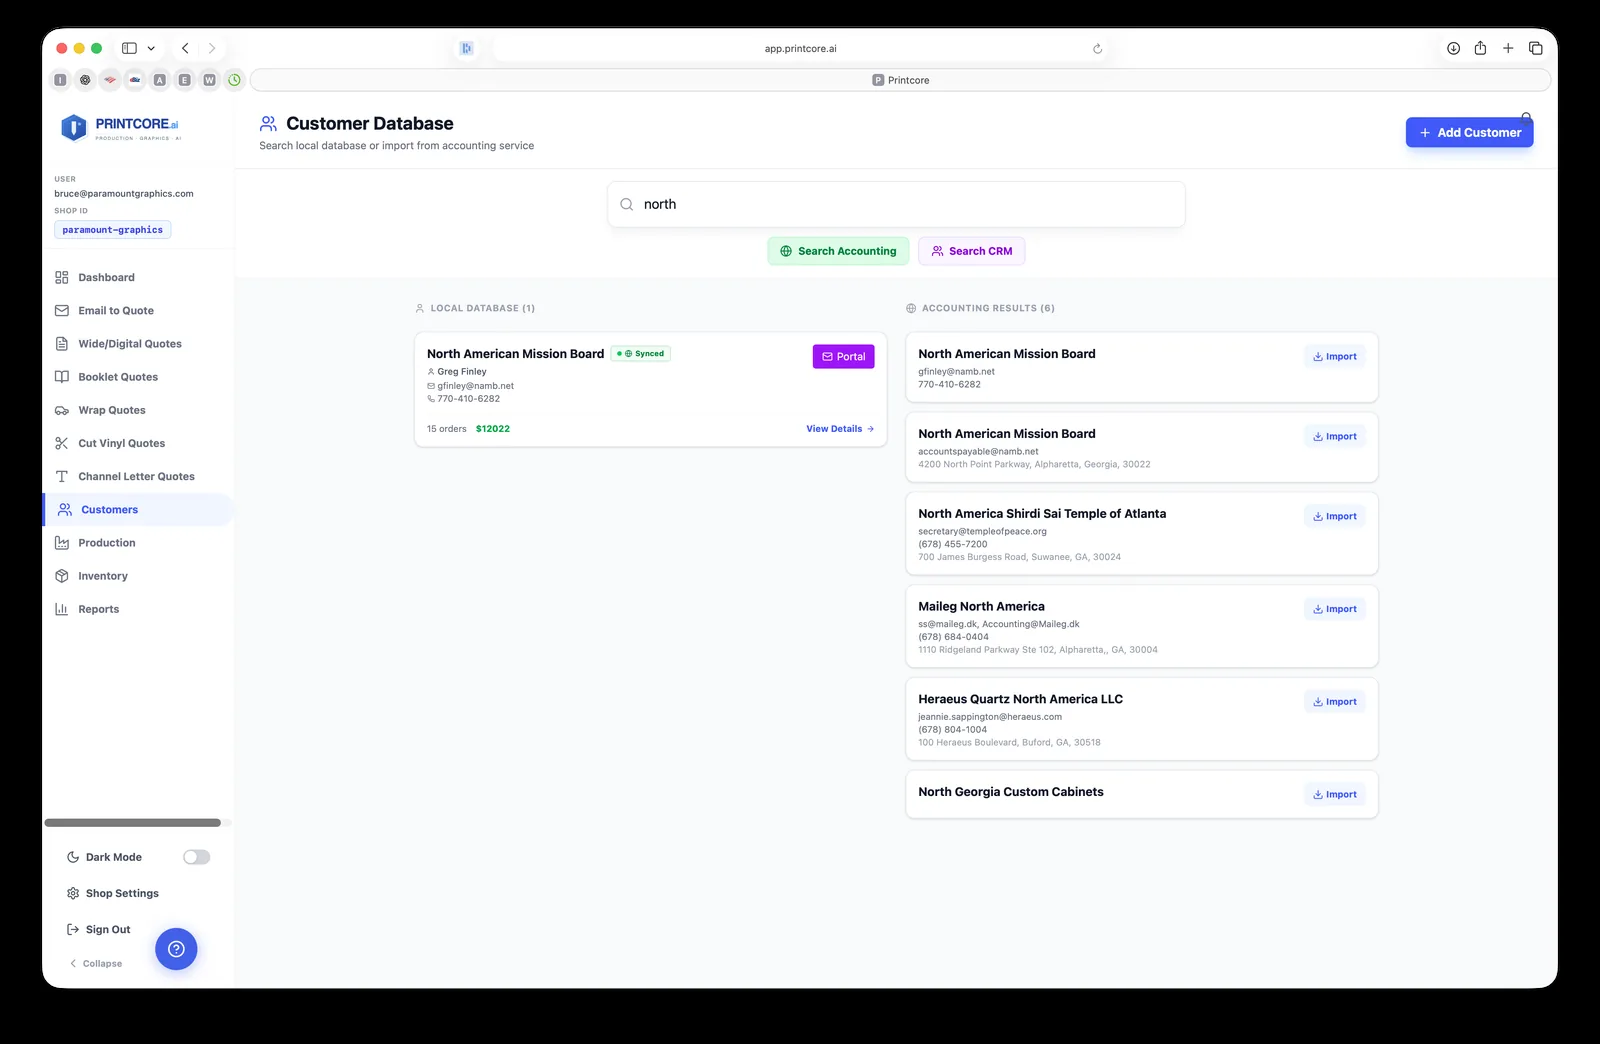Image resolution: width=1600 pixels, height=1044 pixels.
Task: Click the Customers people icon in sidebar
Action: pos(65,509)
